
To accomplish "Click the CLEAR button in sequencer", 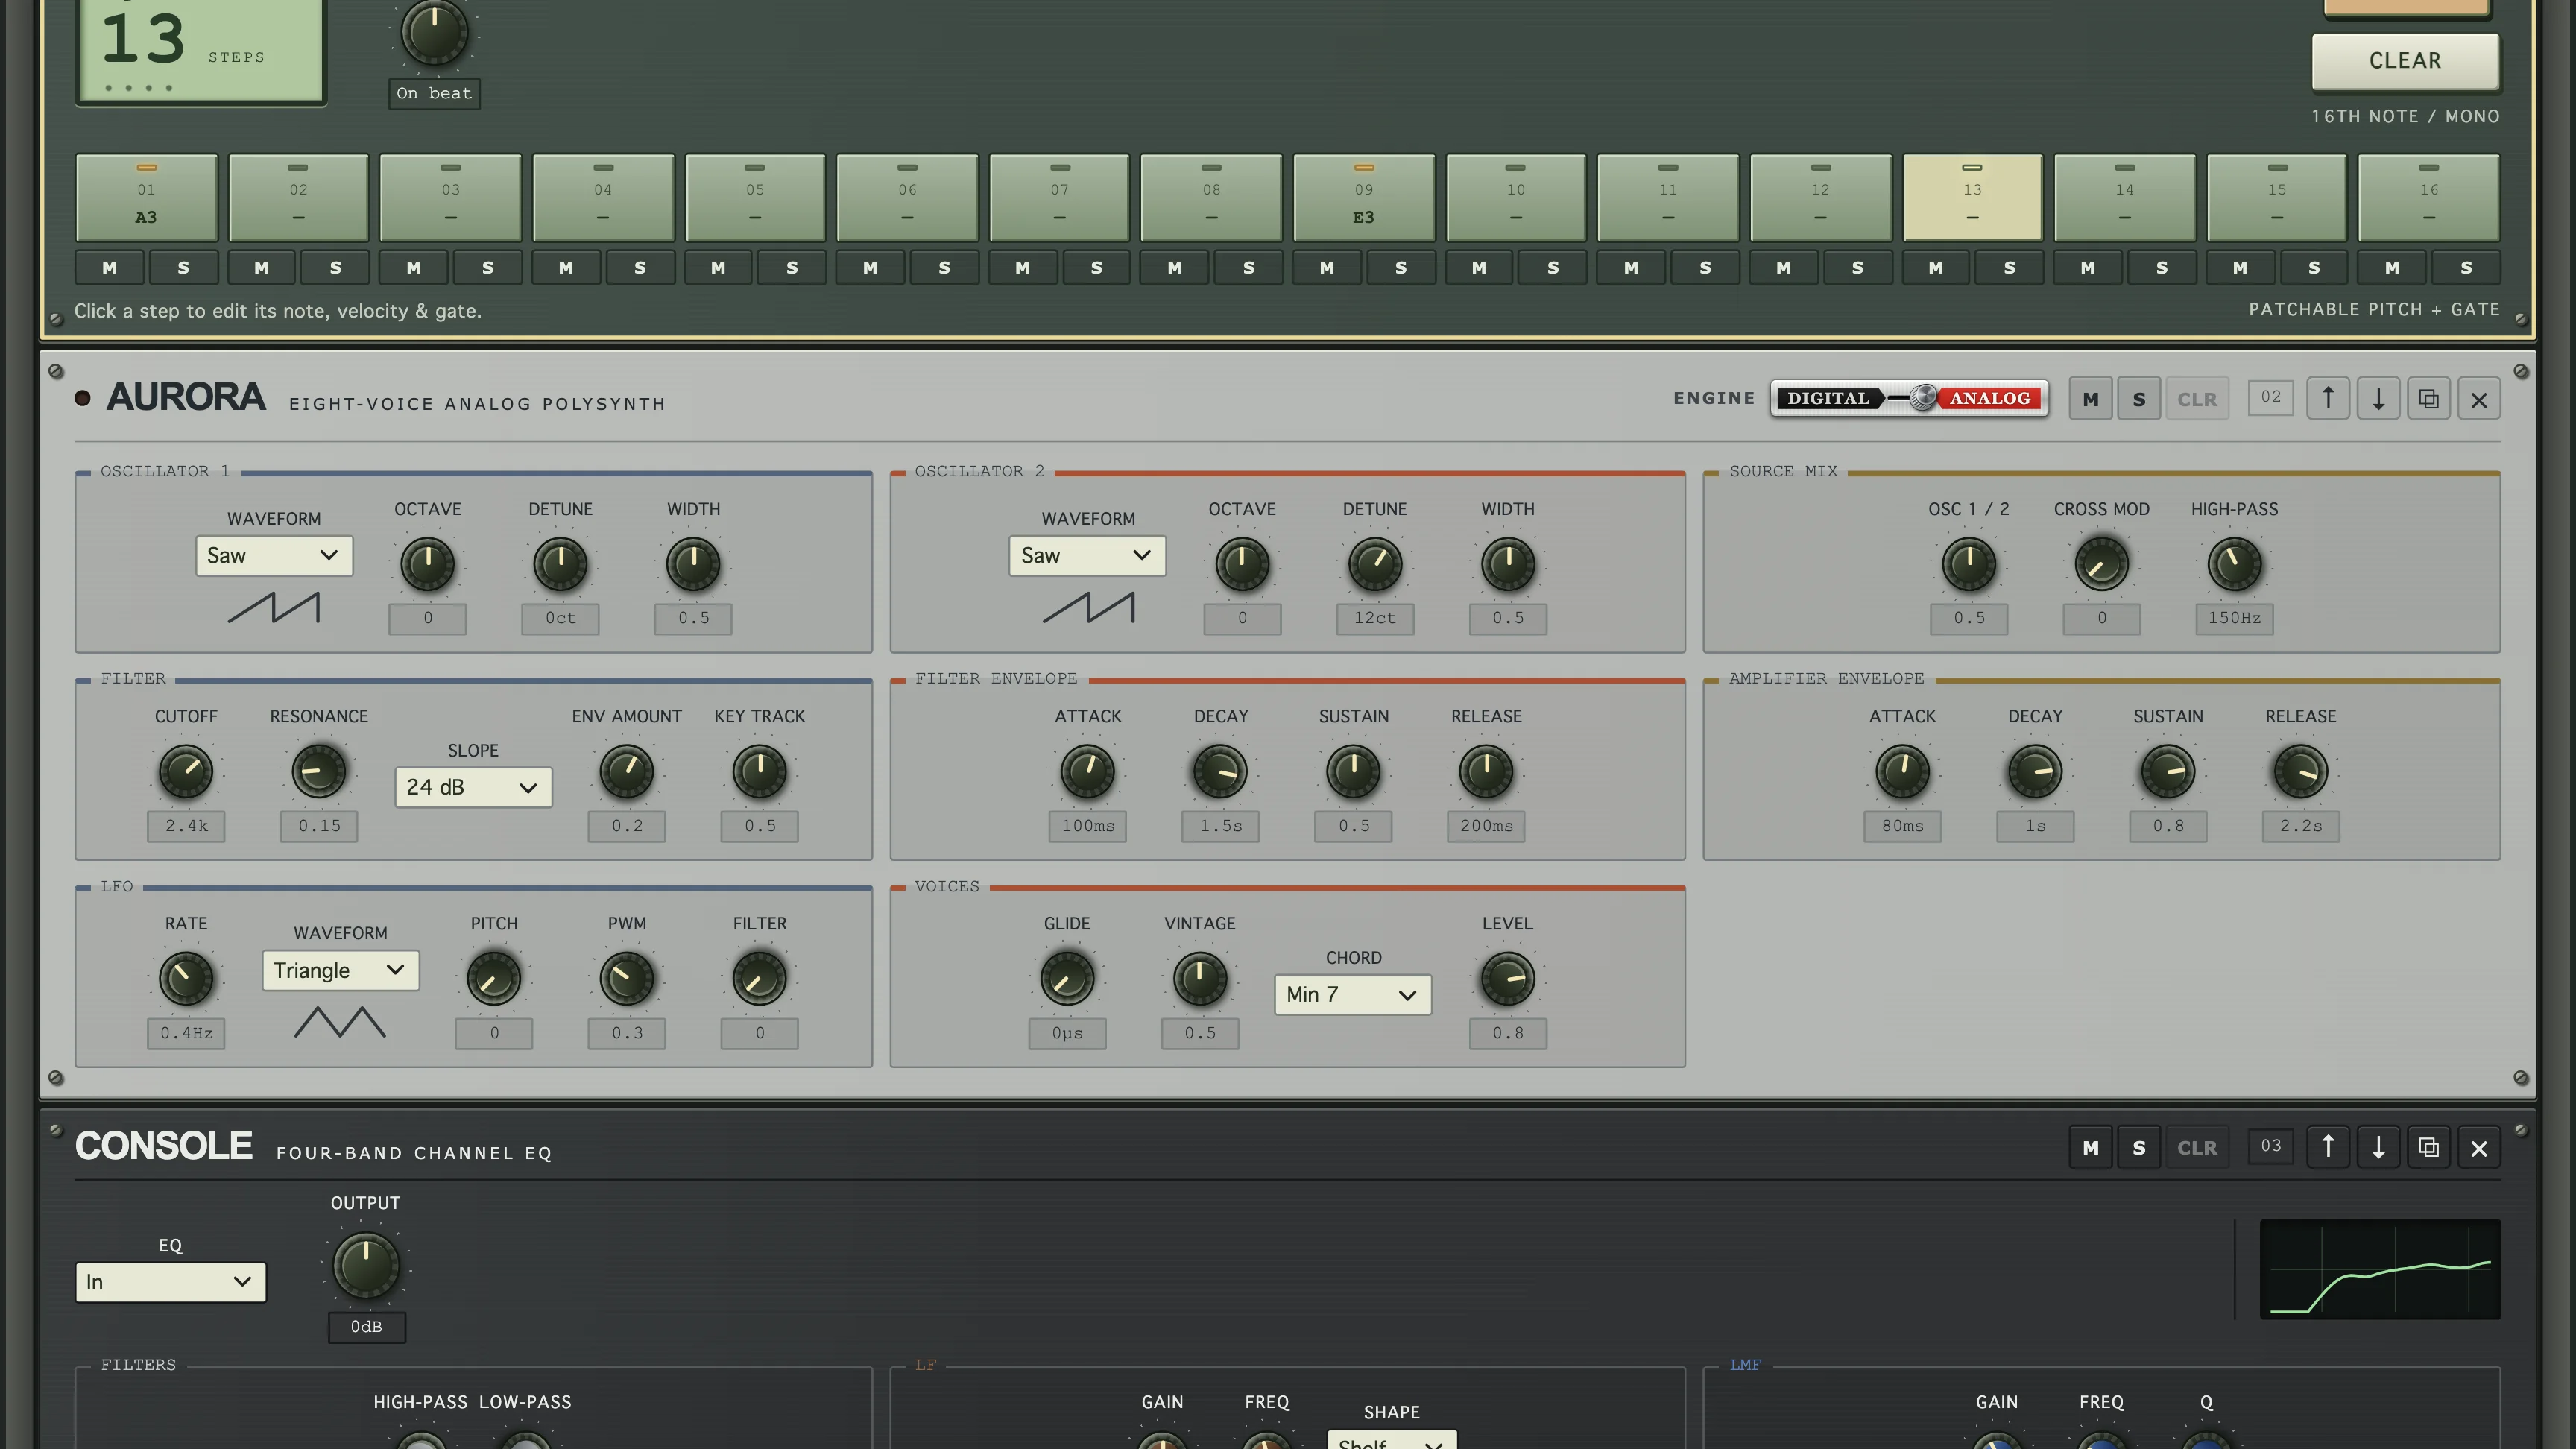I will click(x=2405, y=61).
